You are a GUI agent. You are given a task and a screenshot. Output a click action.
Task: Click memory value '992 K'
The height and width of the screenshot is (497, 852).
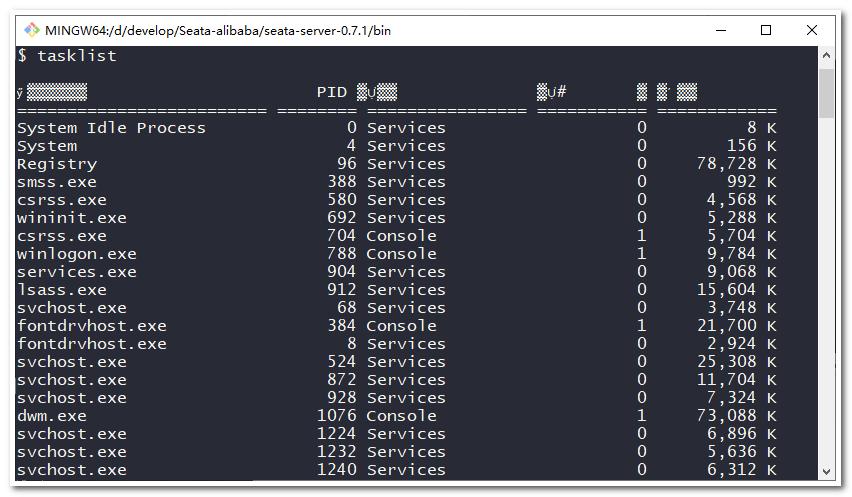[x=752, y=181]
